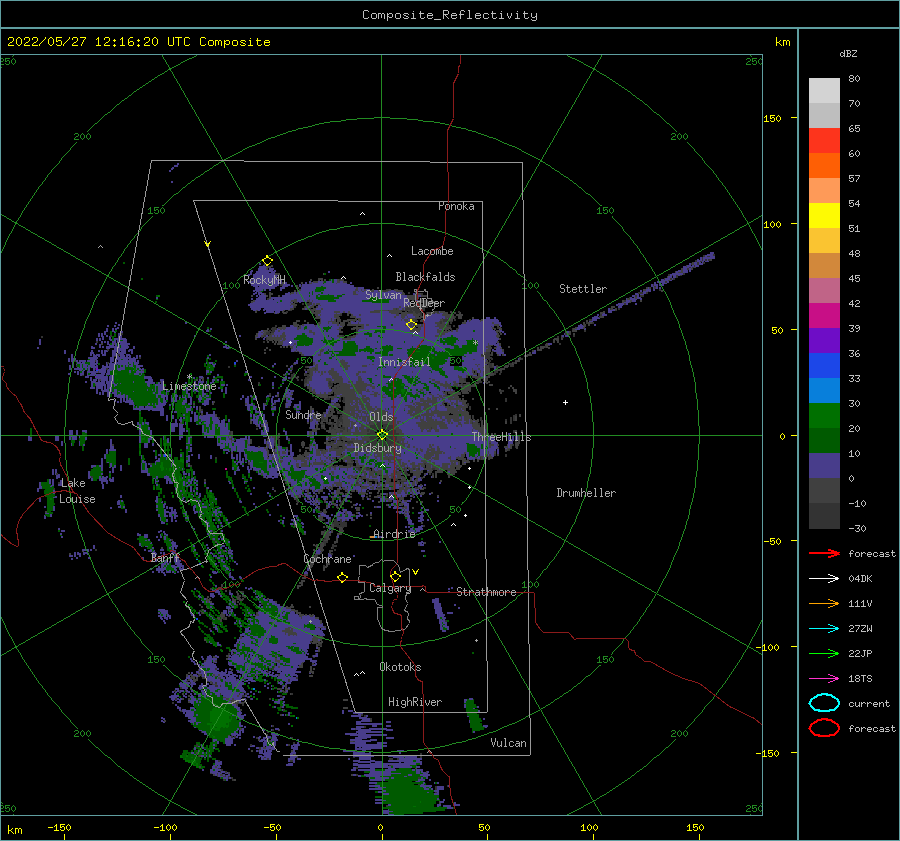The image size is (900, 841).
Task: Click the cyan 27ZW arrow in legend
Action: click(x=824, y=629)
